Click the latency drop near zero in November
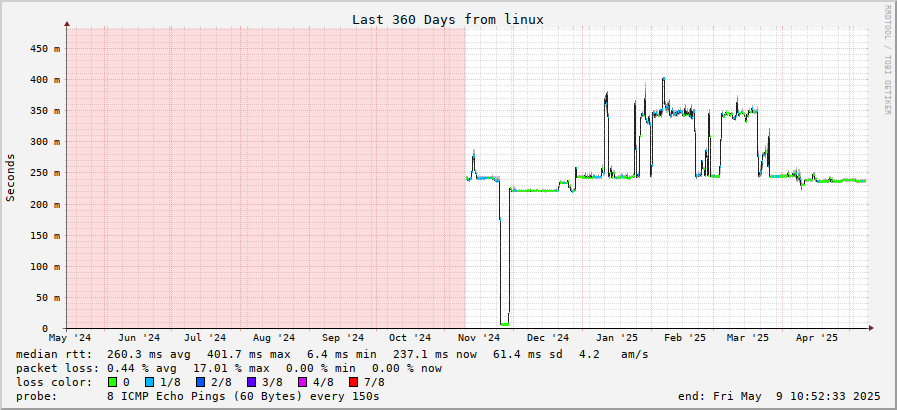This screenshot has width=897, height=410. point(505,324)
